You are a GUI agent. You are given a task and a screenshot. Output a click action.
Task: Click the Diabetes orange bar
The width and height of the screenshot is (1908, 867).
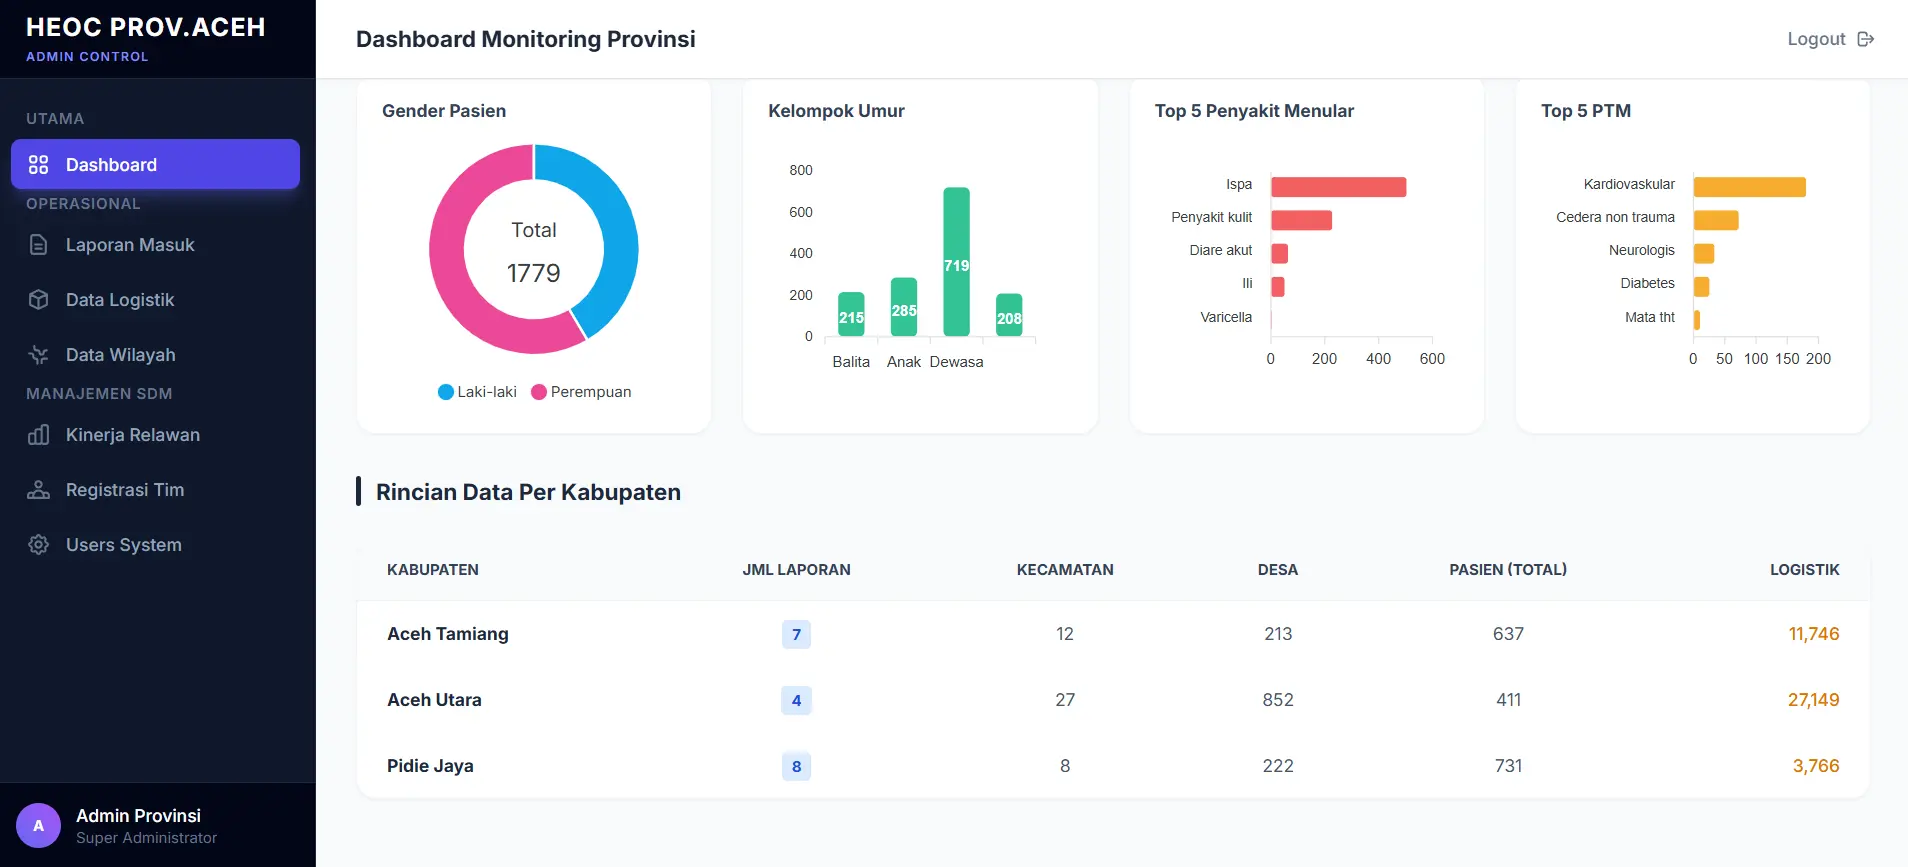[x=1701, y=287]
